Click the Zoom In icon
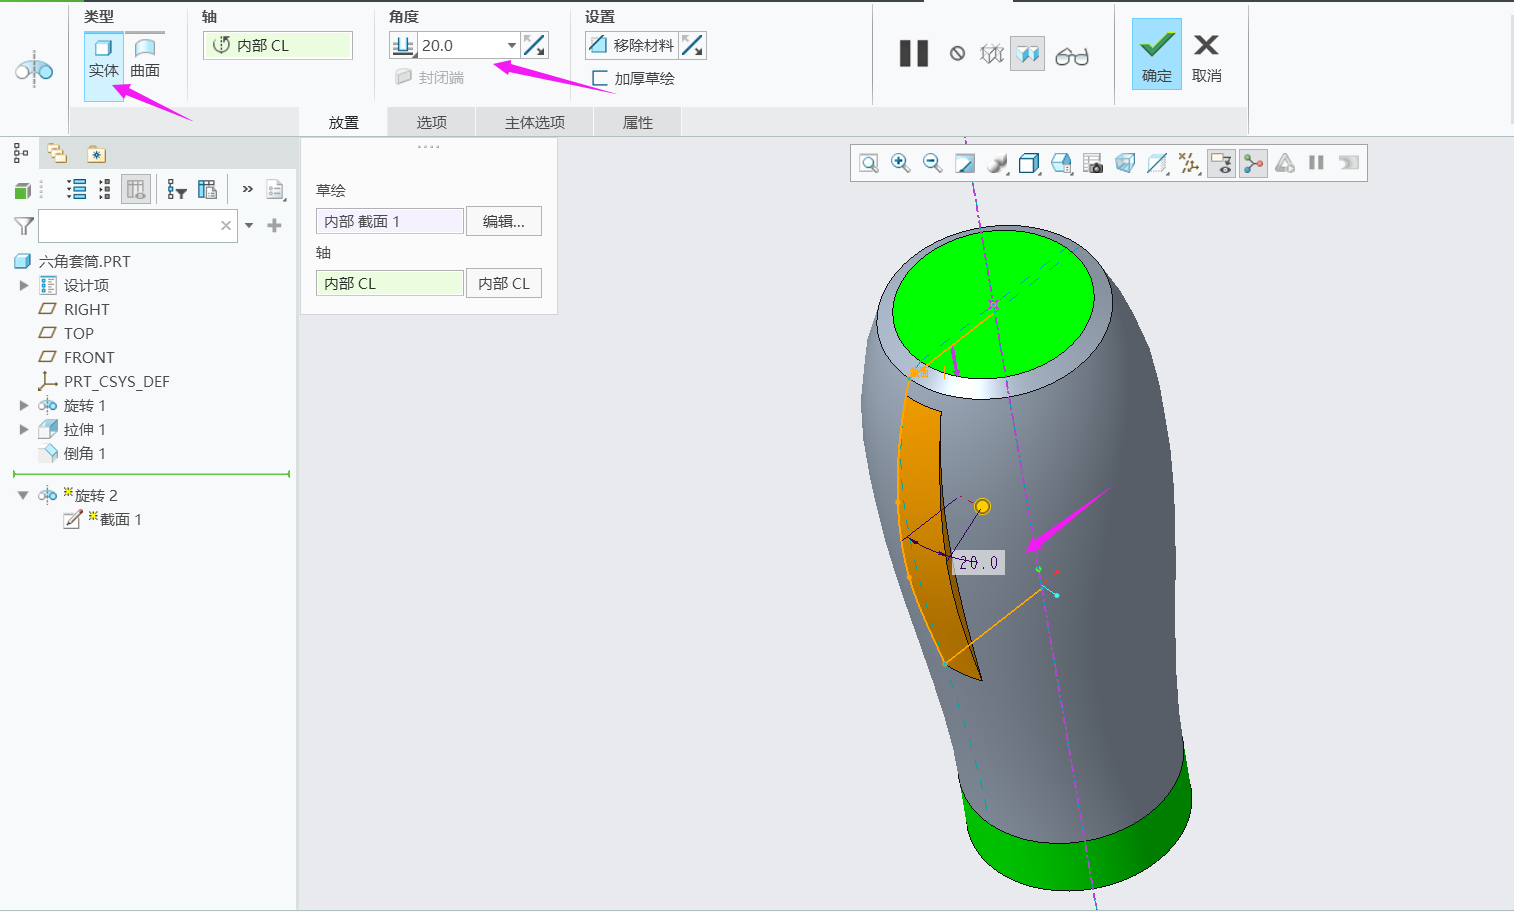The height and width of the screenshot is (912, 1514). pyautogui.click(x=901, y=163)
